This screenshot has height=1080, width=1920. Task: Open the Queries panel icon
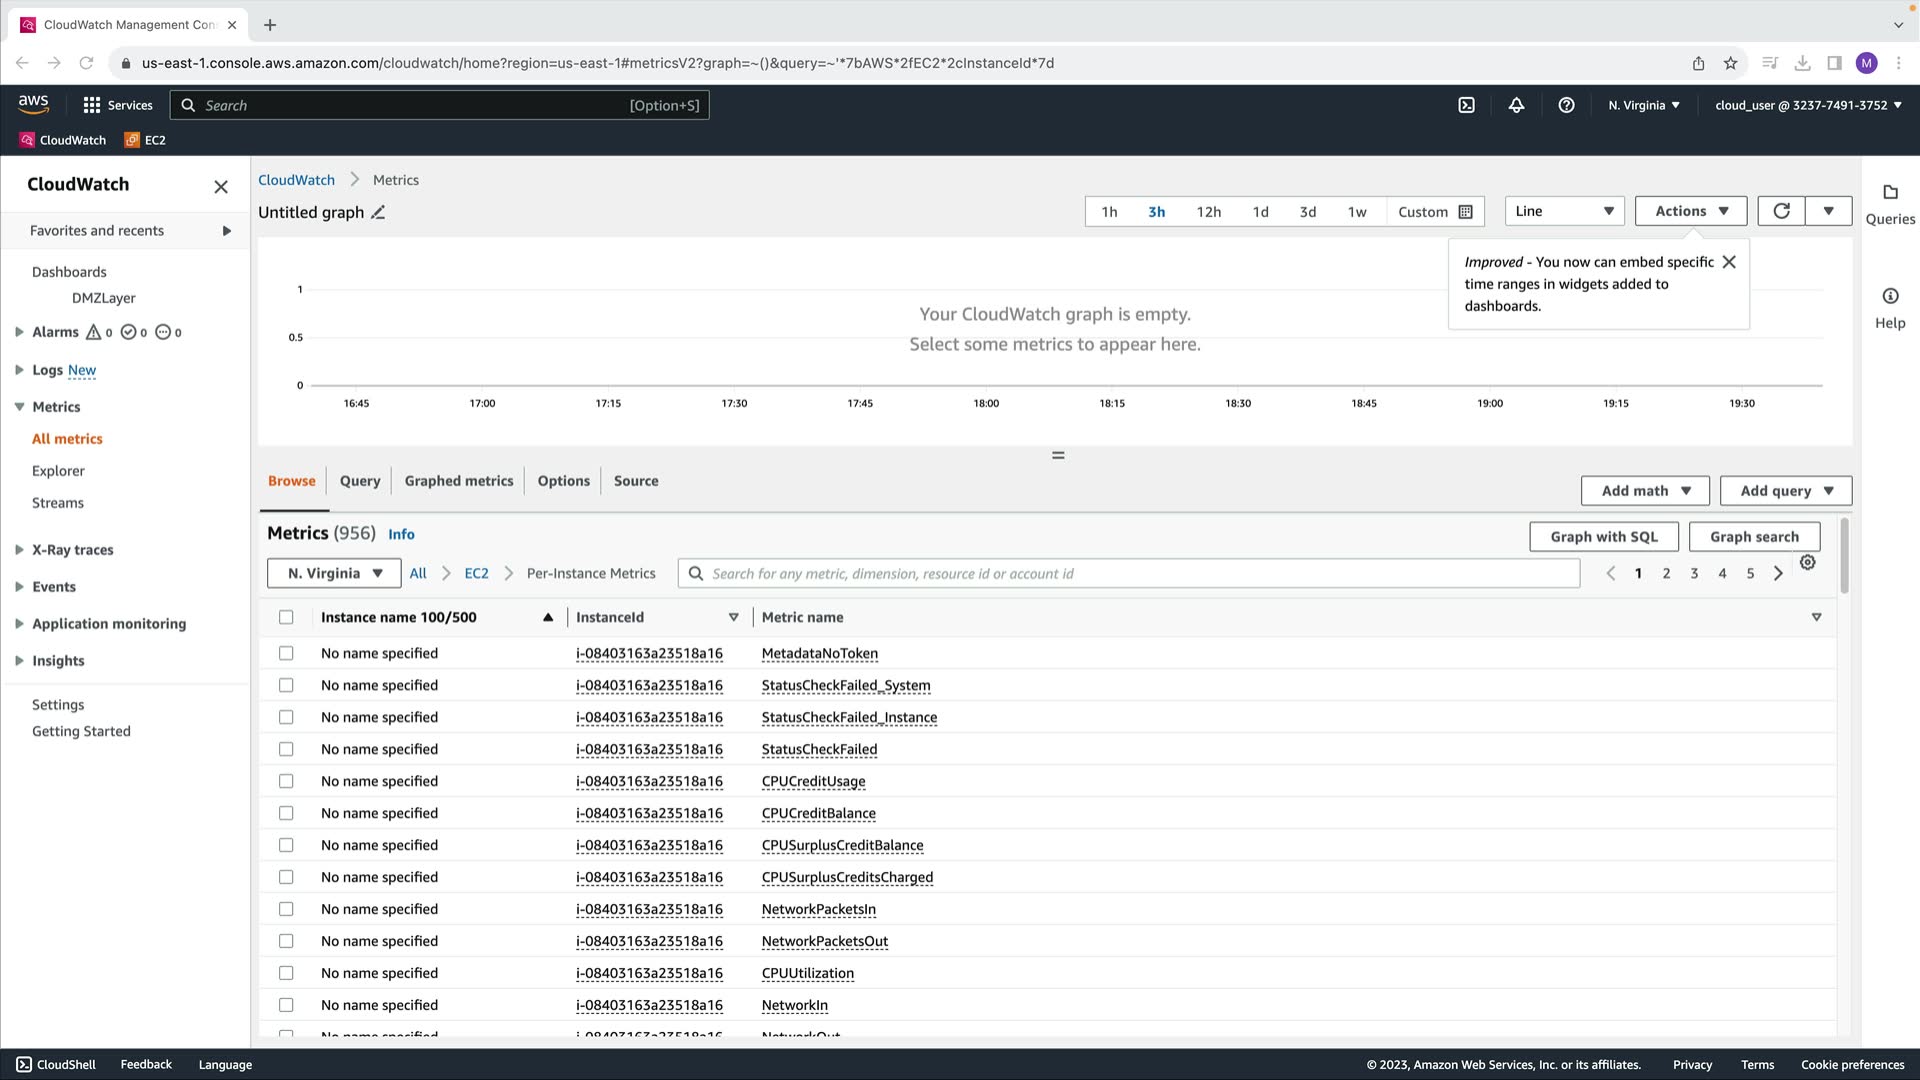tap(1889, 193)
